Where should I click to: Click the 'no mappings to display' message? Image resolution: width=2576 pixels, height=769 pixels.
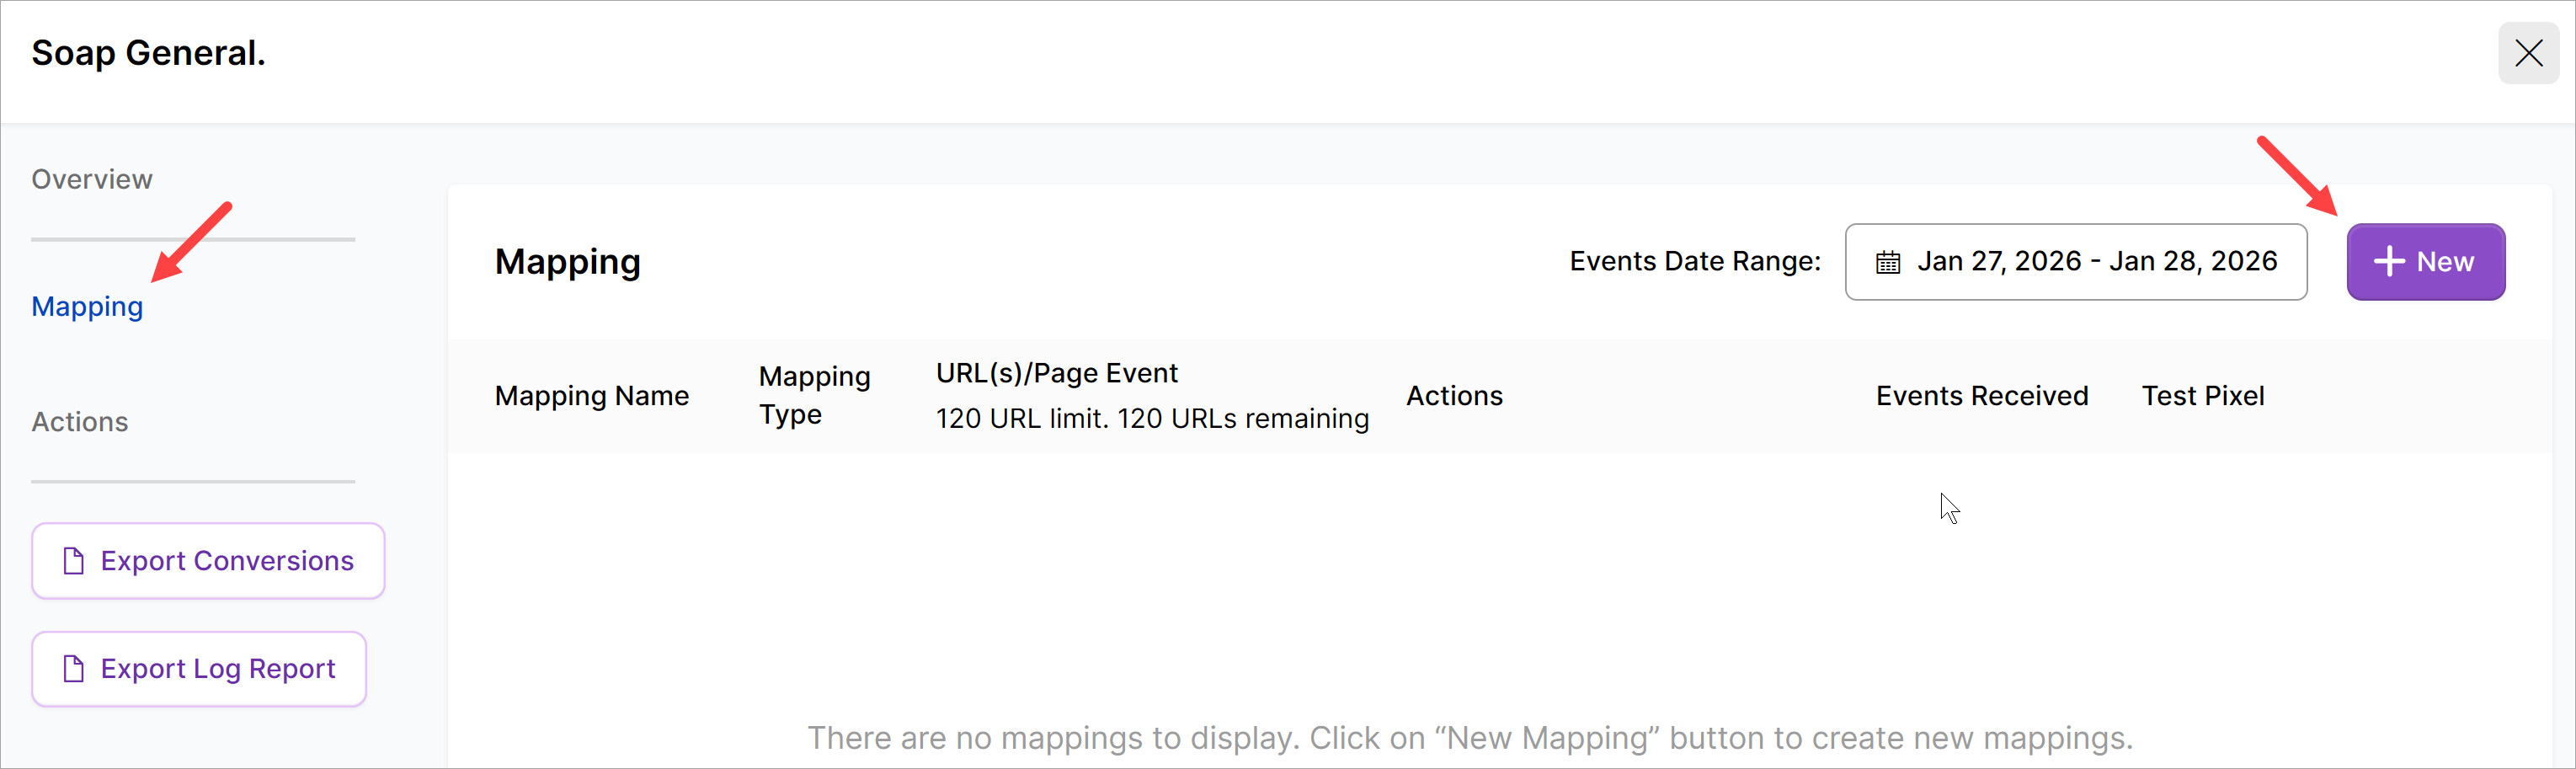point(1470,738)
